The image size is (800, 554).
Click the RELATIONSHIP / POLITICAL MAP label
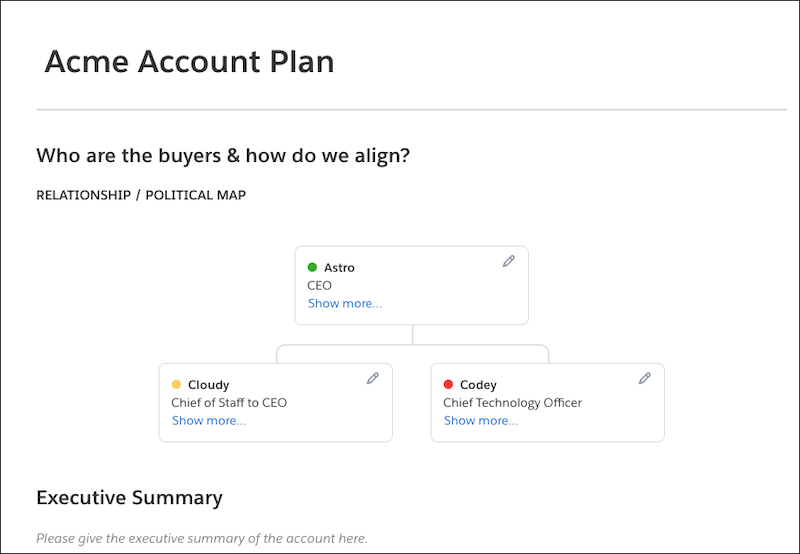141,195
